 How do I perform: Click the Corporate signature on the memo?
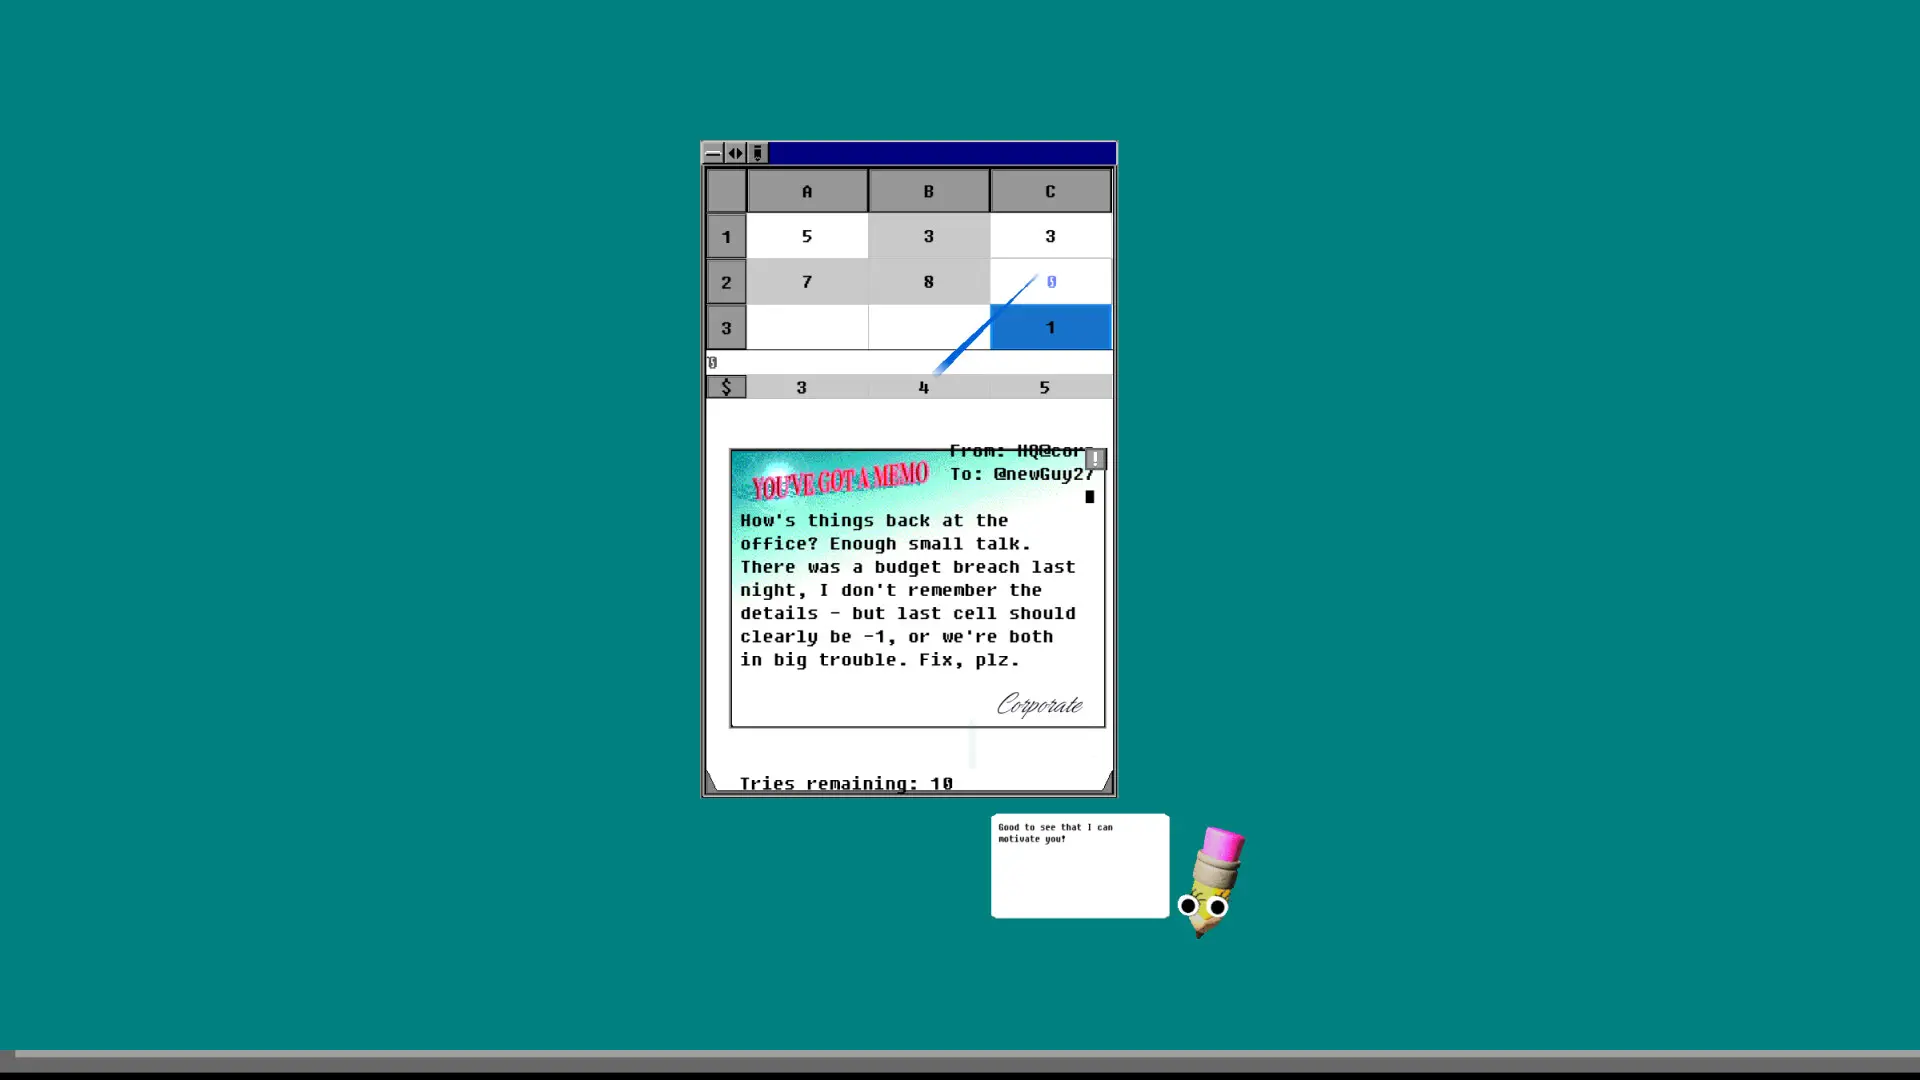click(x=1039, y=705)
